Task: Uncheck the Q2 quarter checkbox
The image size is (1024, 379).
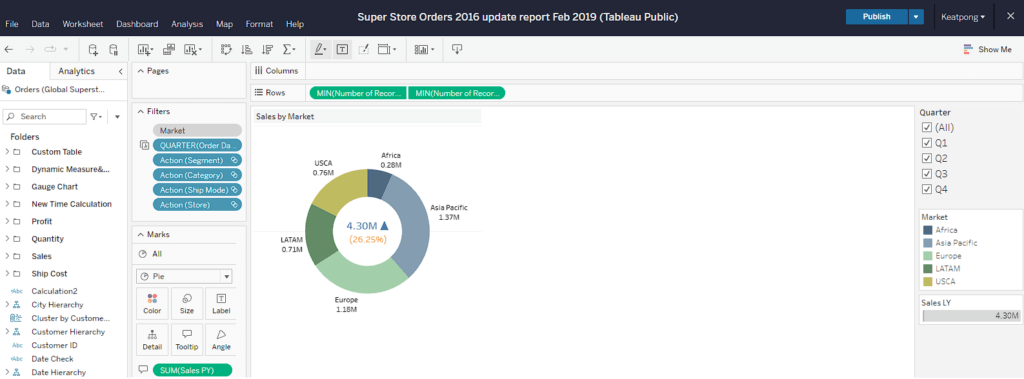Action: tap(926, 159)
